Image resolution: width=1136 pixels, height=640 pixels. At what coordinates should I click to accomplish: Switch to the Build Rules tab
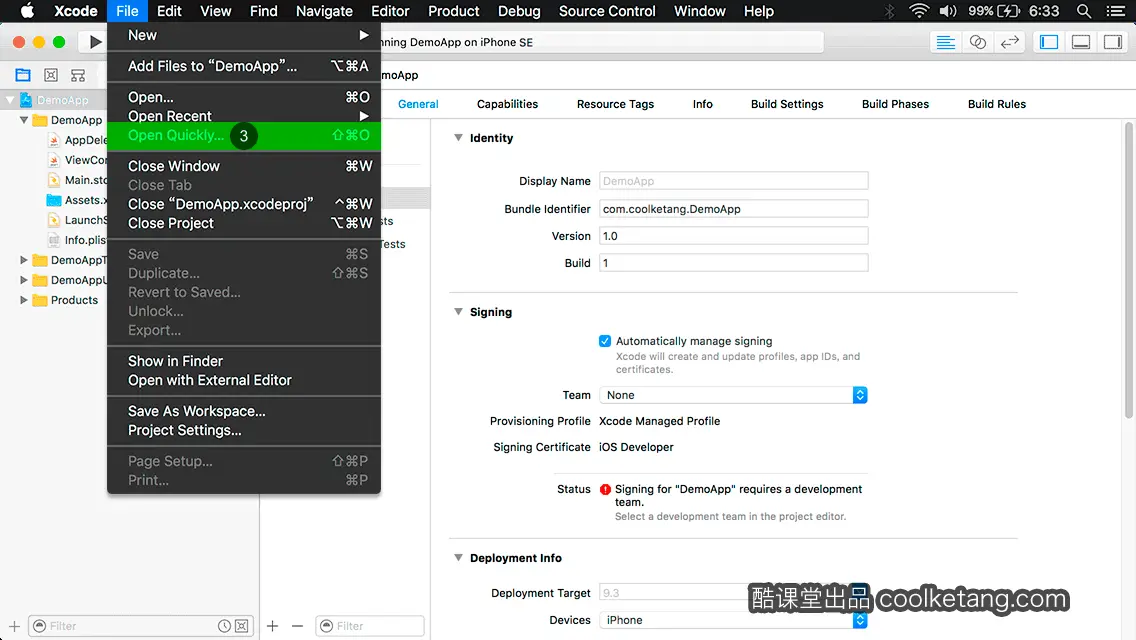pos(996,104)
